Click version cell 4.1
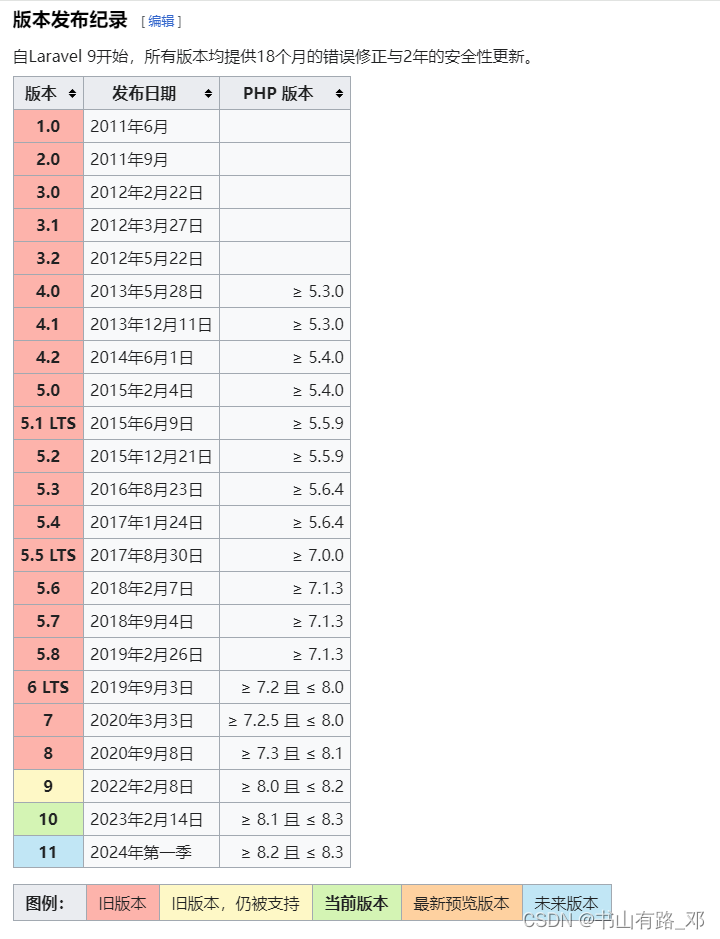This screenshot has height=939, width=720. coord(49,324)
